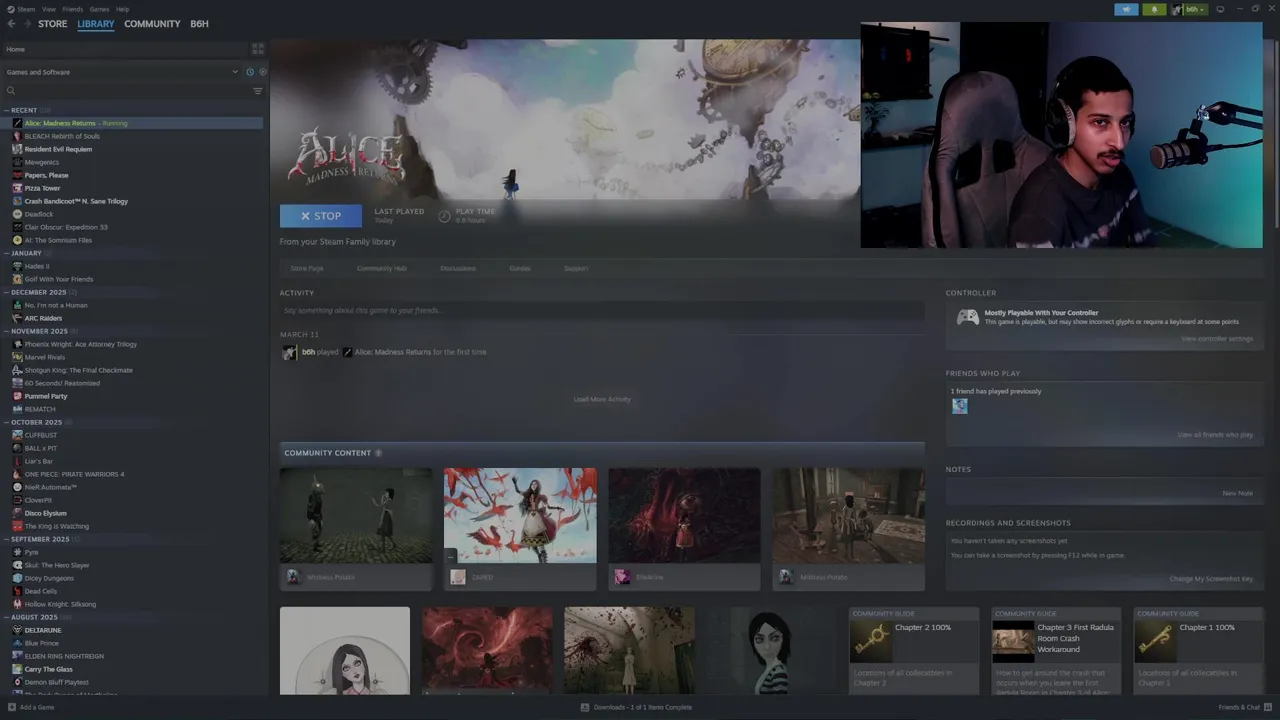Open Friends & Chat
Screen dimensions: 1280x720
[x=1243, y=707]
